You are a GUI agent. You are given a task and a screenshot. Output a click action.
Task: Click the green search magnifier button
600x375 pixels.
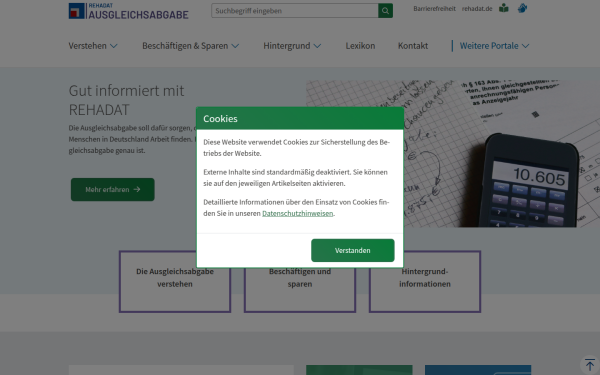coord(385,11)
